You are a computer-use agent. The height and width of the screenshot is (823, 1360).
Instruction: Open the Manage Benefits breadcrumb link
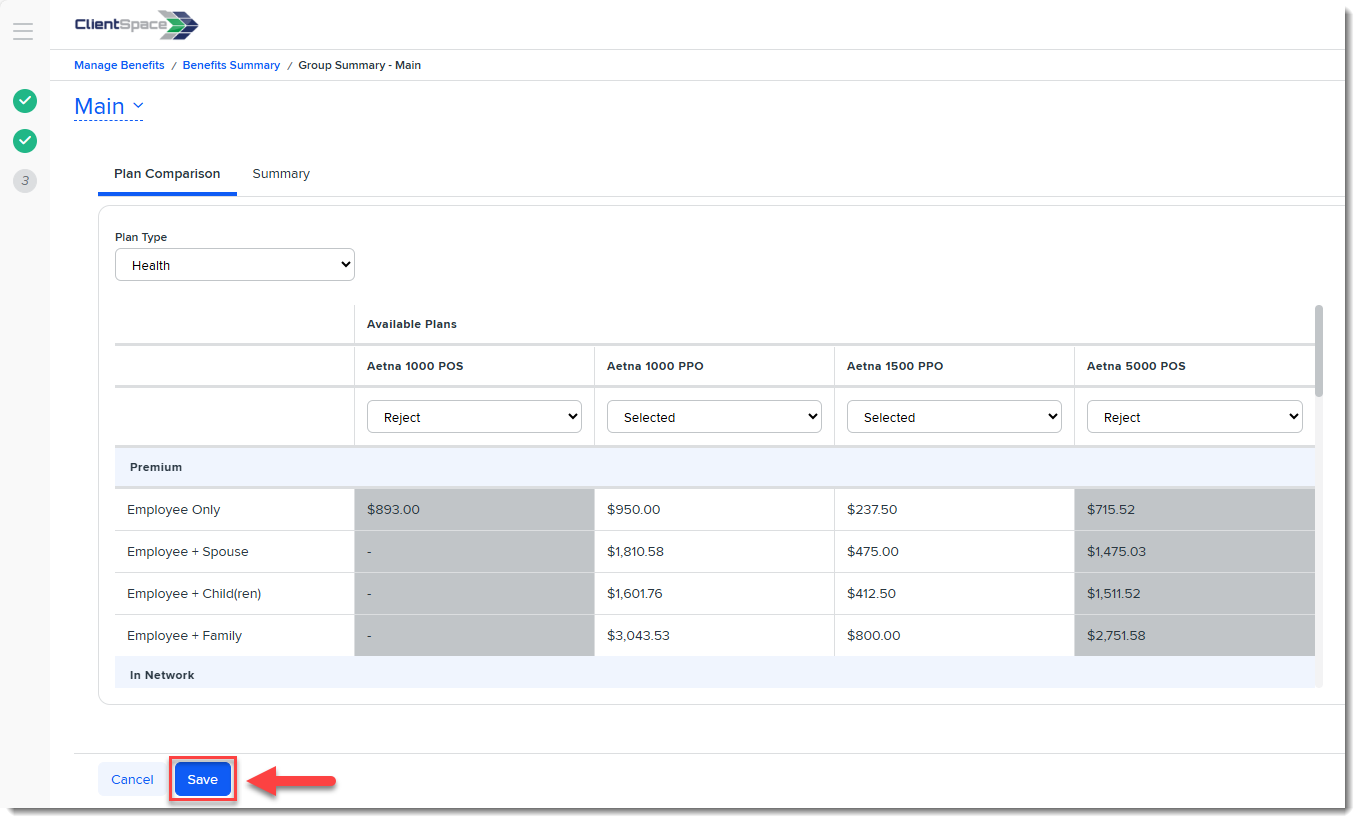(119, 65)
